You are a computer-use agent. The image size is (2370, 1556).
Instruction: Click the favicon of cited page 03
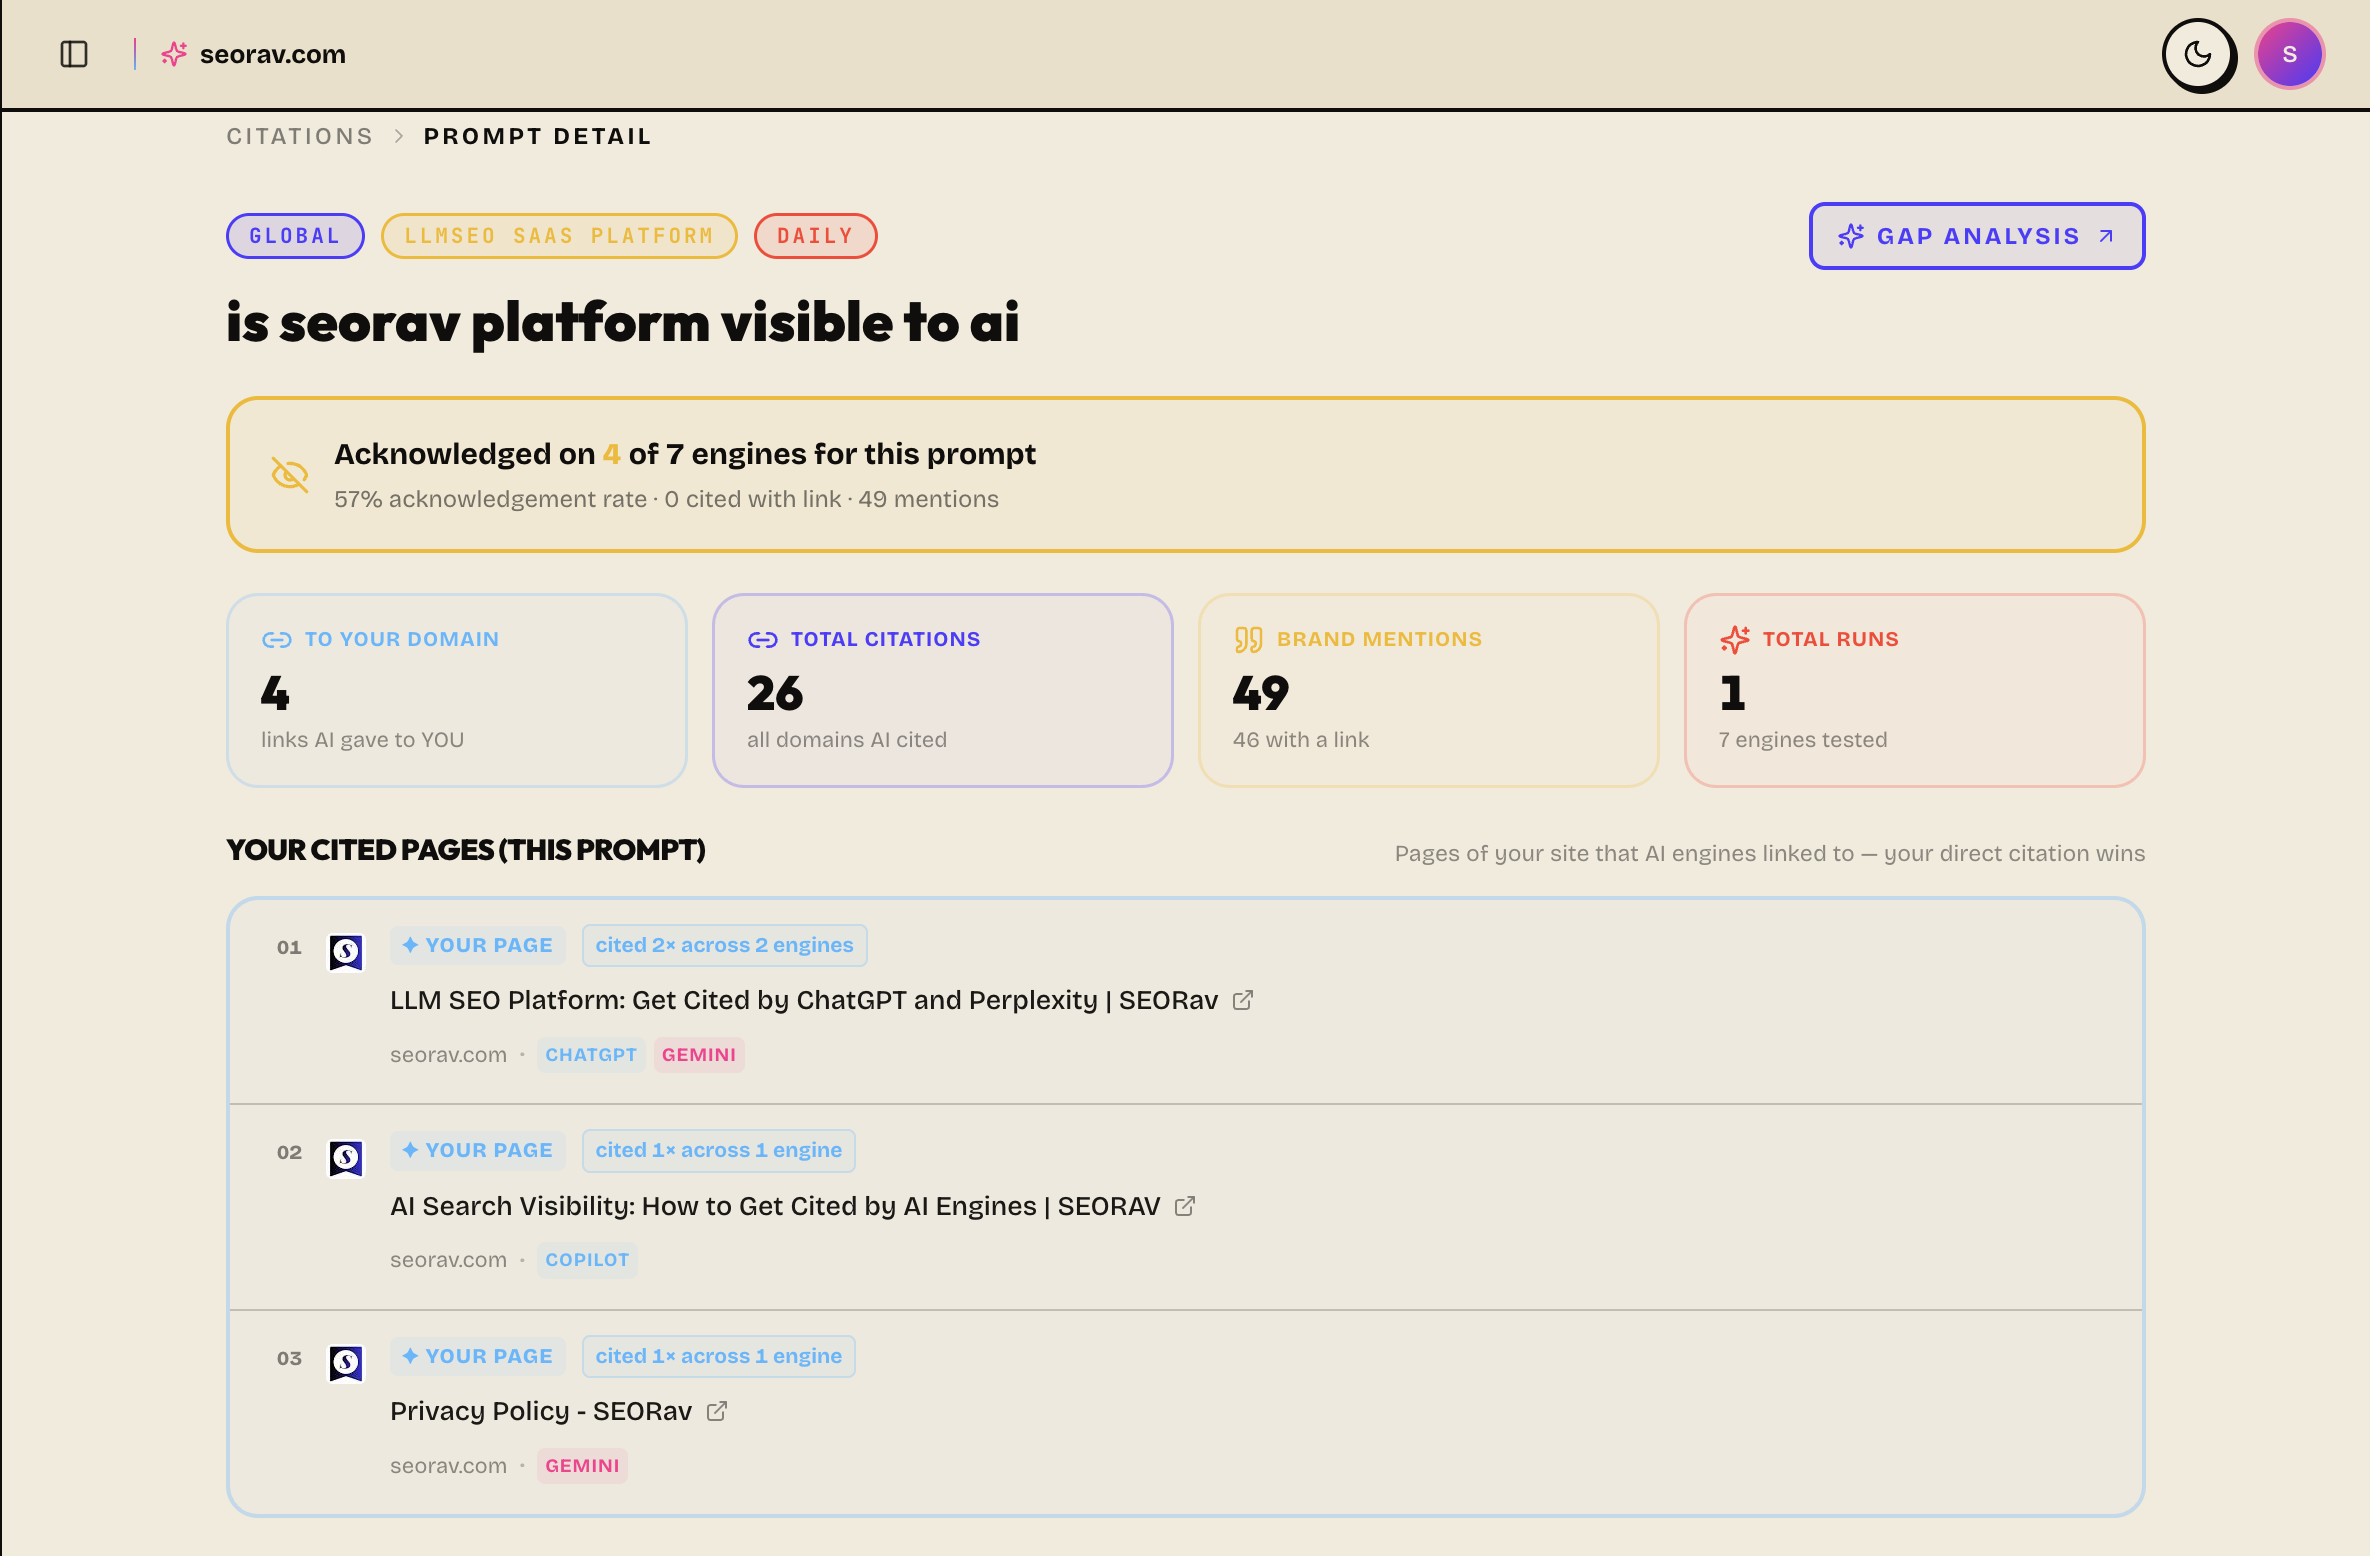[346, 1363]
